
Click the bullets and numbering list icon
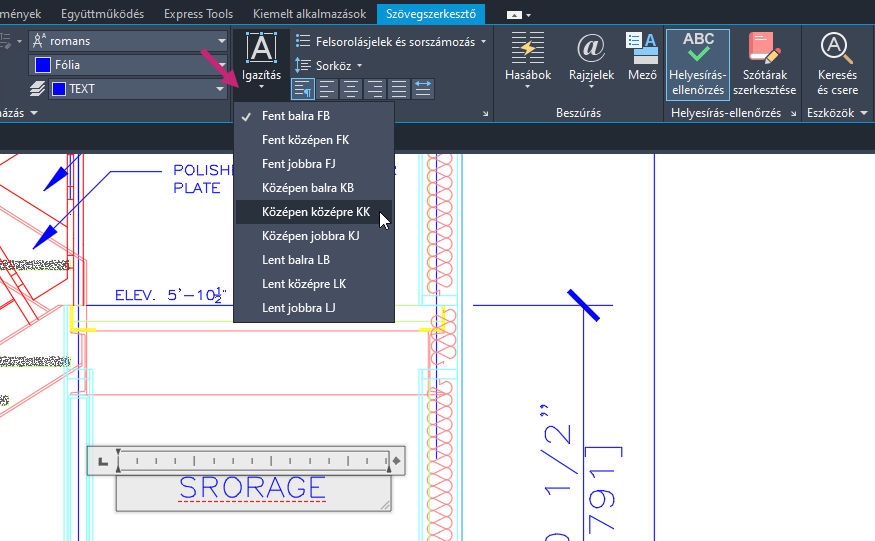(303, 41)
